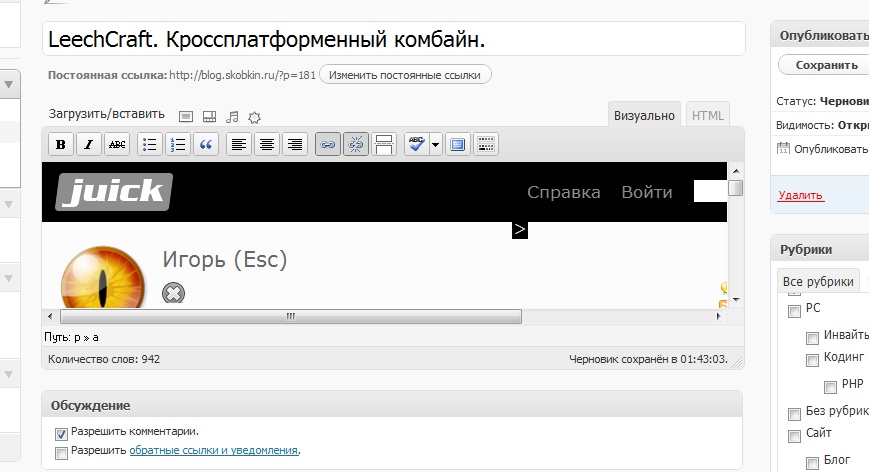Align text center
The width and height of the screenshot is (869, 472).
267,145
